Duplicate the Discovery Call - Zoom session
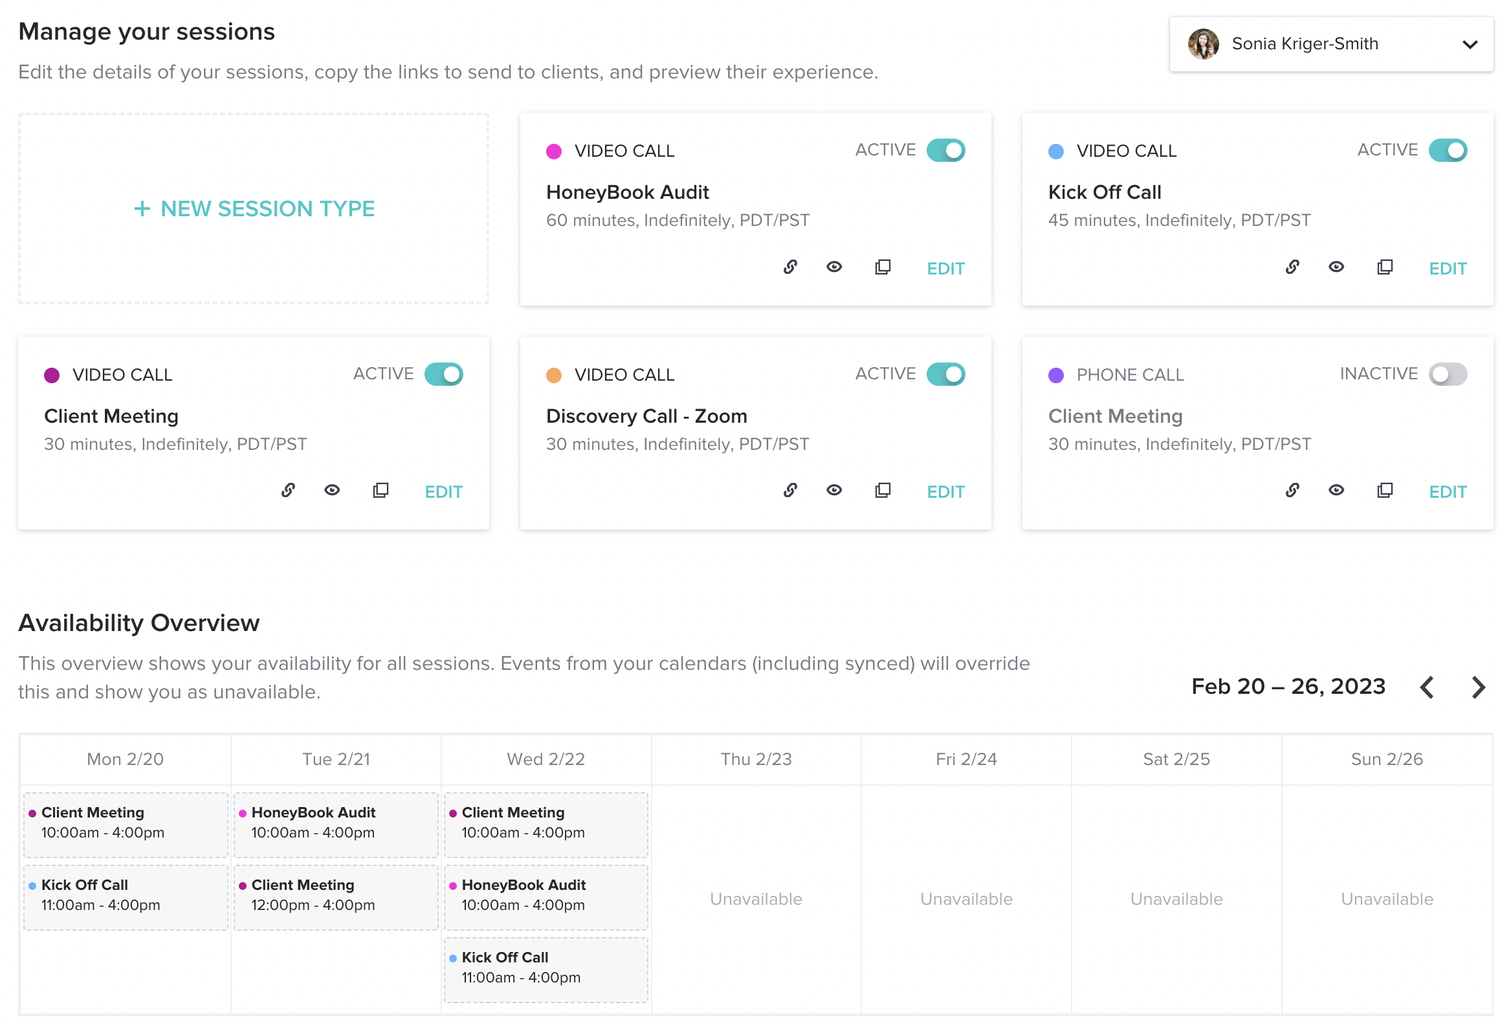The width and height of the screenshot is (1500, 1024). (x=882, y=490)
